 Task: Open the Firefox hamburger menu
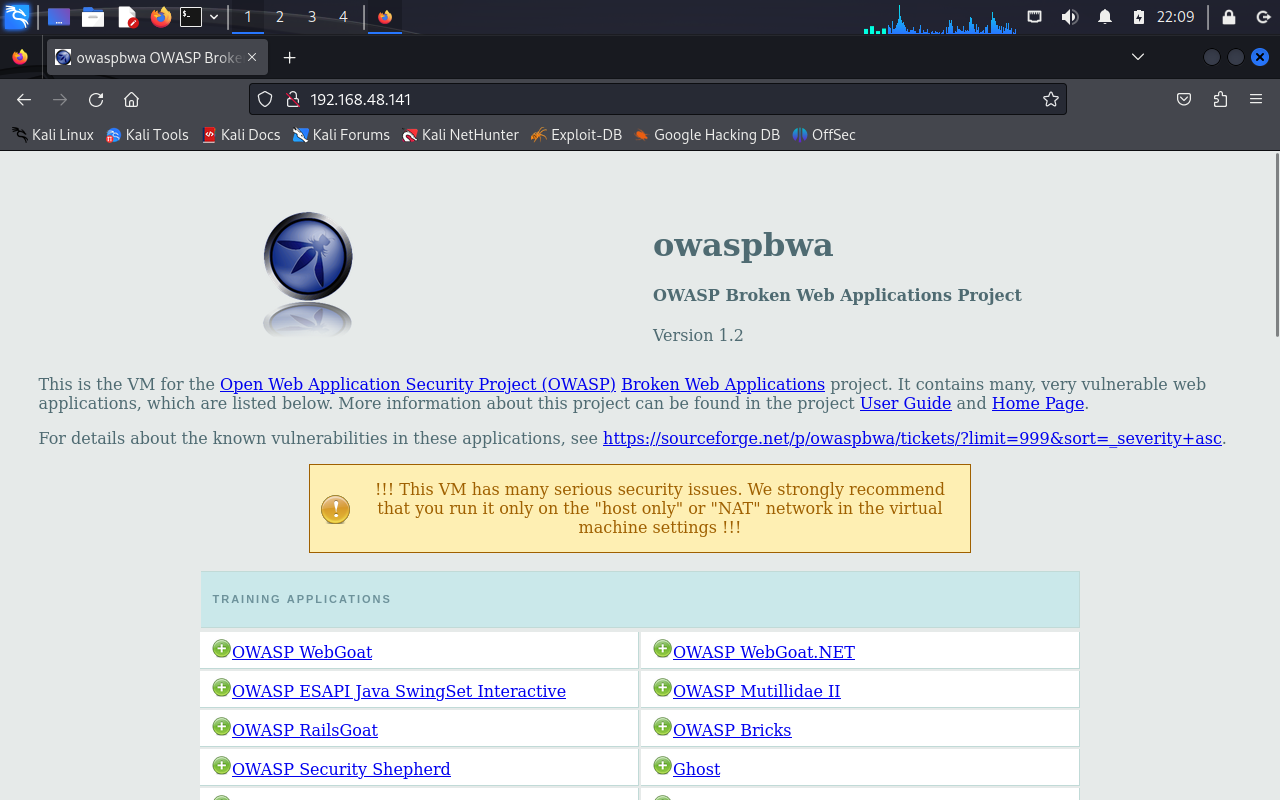click(1256, 99)
